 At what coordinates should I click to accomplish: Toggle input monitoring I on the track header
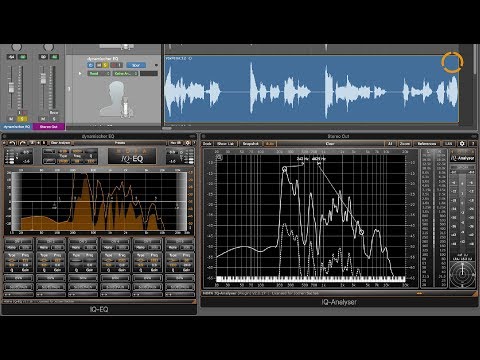click(x=119, y=65)
